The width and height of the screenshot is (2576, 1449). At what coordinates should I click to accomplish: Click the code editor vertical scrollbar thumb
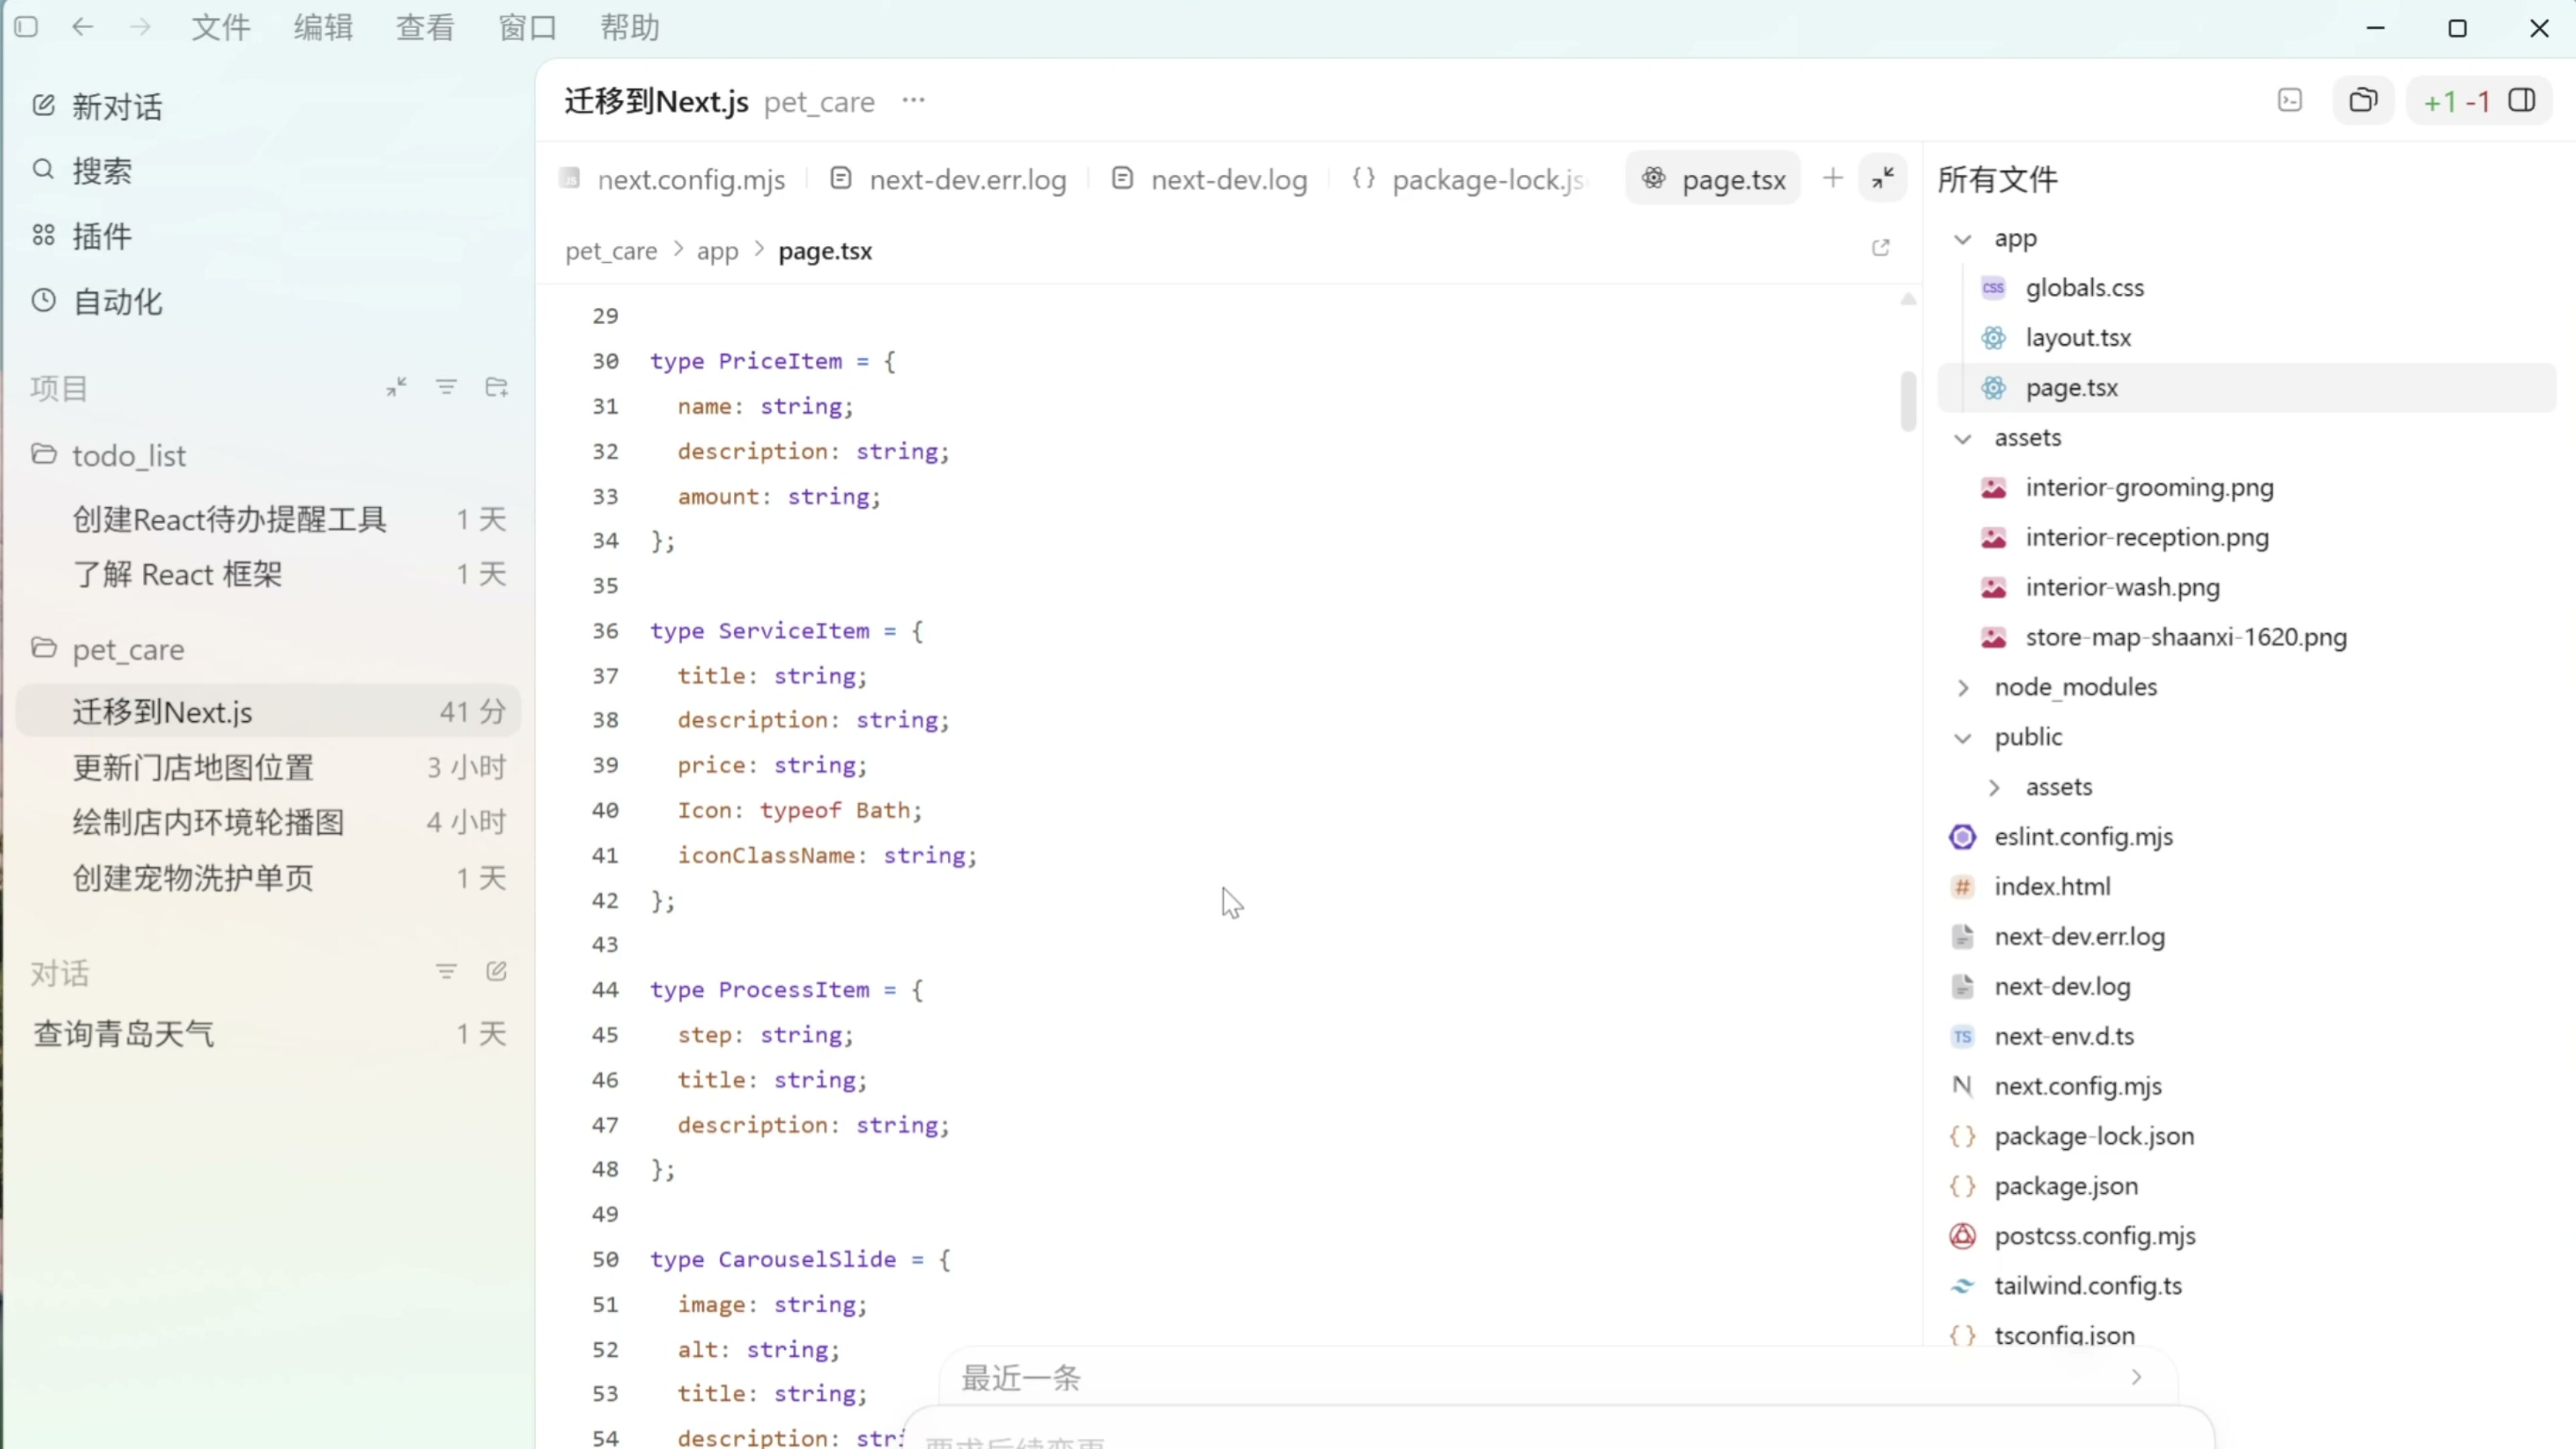[1907, 400]
